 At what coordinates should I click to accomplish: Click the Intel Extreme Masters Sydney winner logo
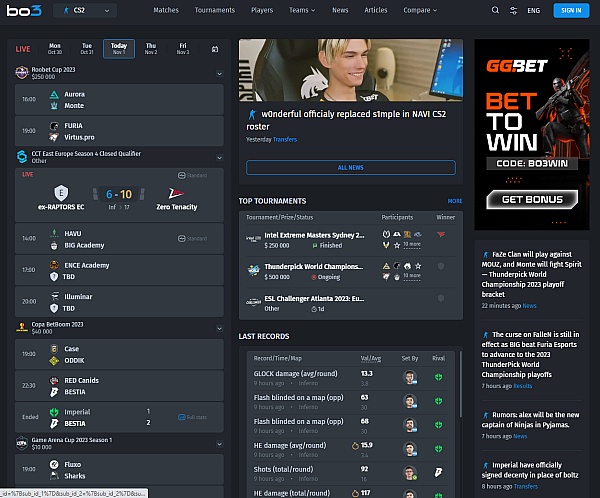coord(441,234)
